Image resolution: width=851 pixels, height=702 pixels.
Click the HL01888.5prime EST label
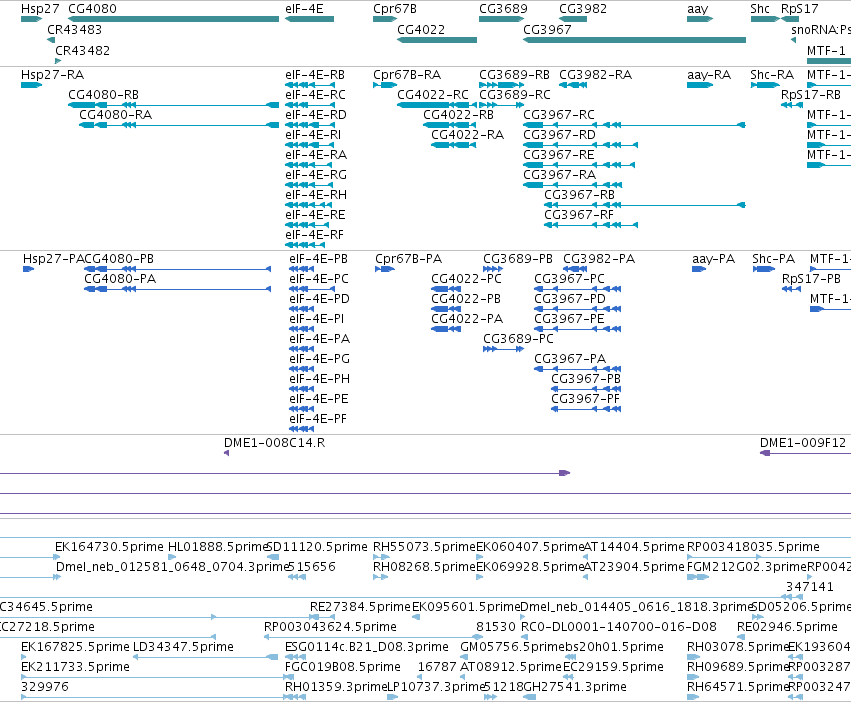pyautogui.click(x=218, y=546)
